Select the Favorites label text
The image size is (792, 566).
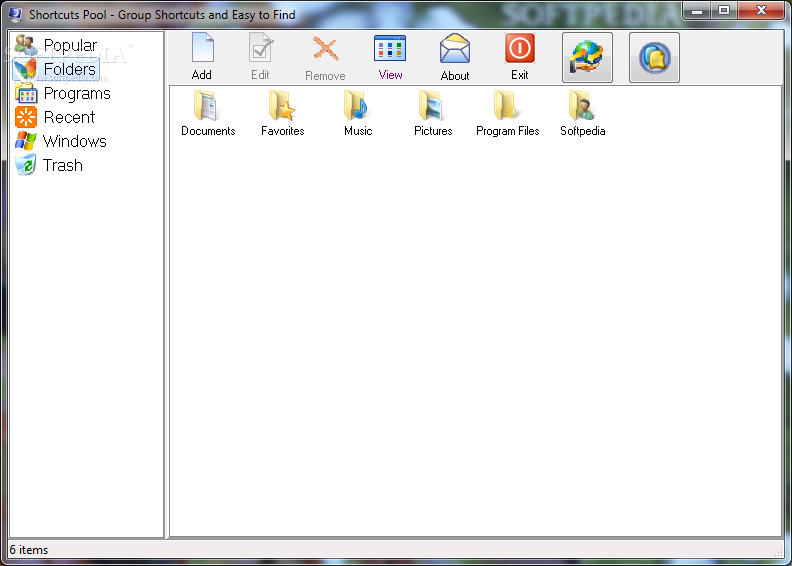pos(283,131)
